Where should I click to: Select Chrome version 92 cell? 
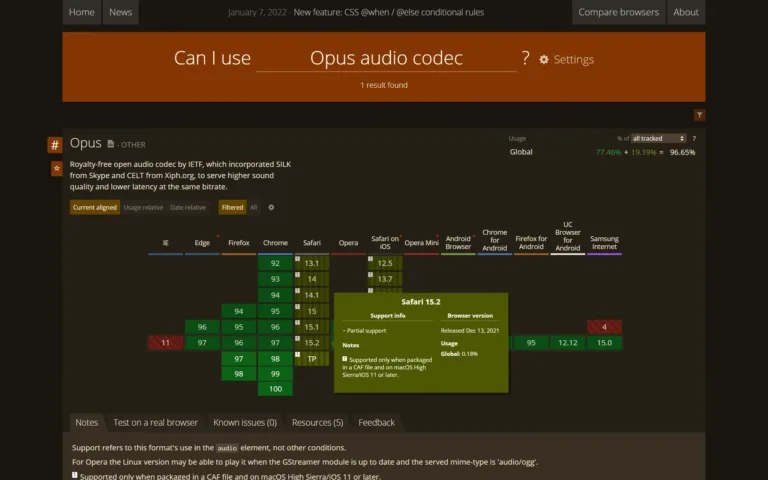(x=275, y=263)
